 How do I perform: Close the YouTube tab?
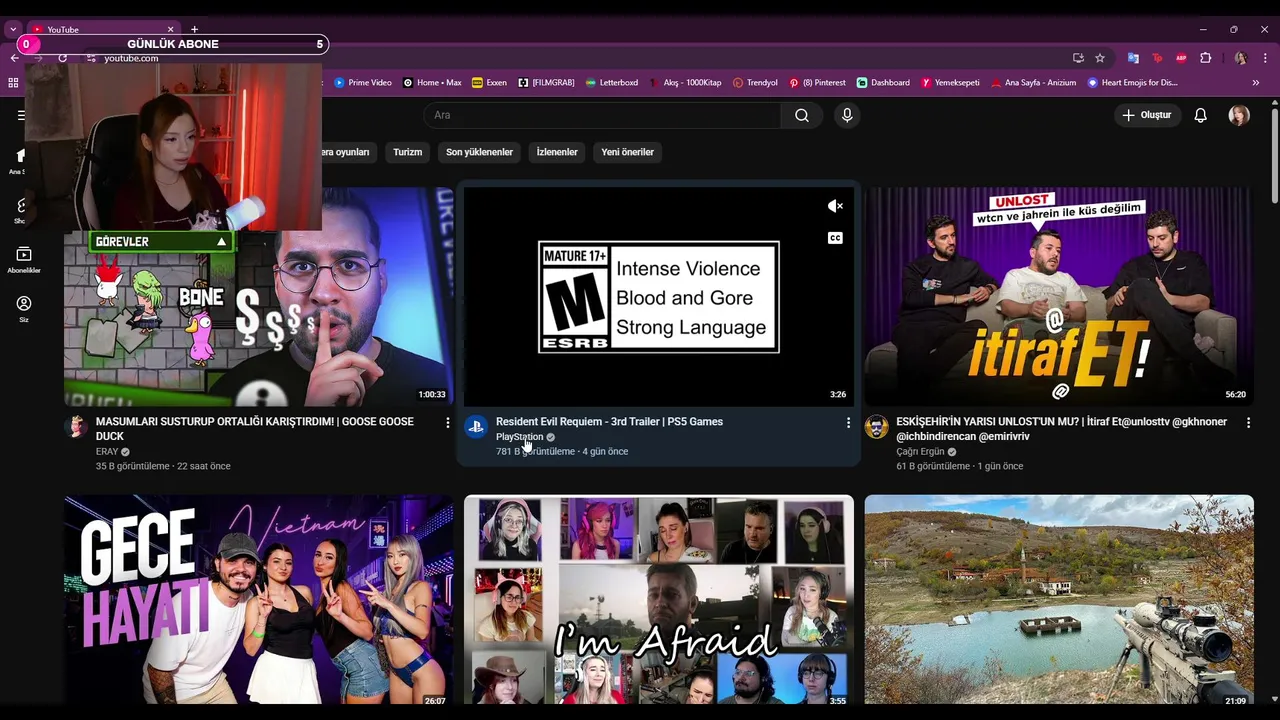[x=170, y=29]
